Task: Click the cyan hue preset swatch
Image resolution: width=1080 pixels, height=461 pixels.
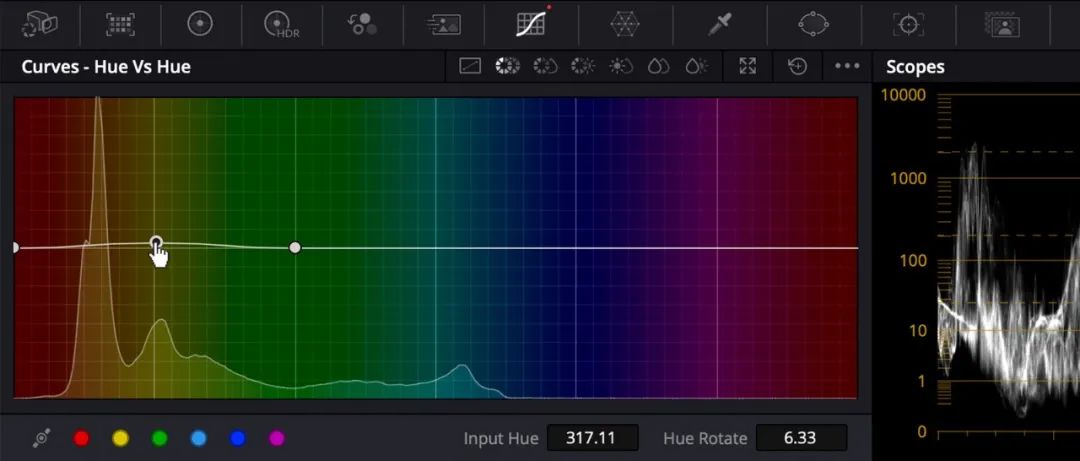Action: pos(198,438)
